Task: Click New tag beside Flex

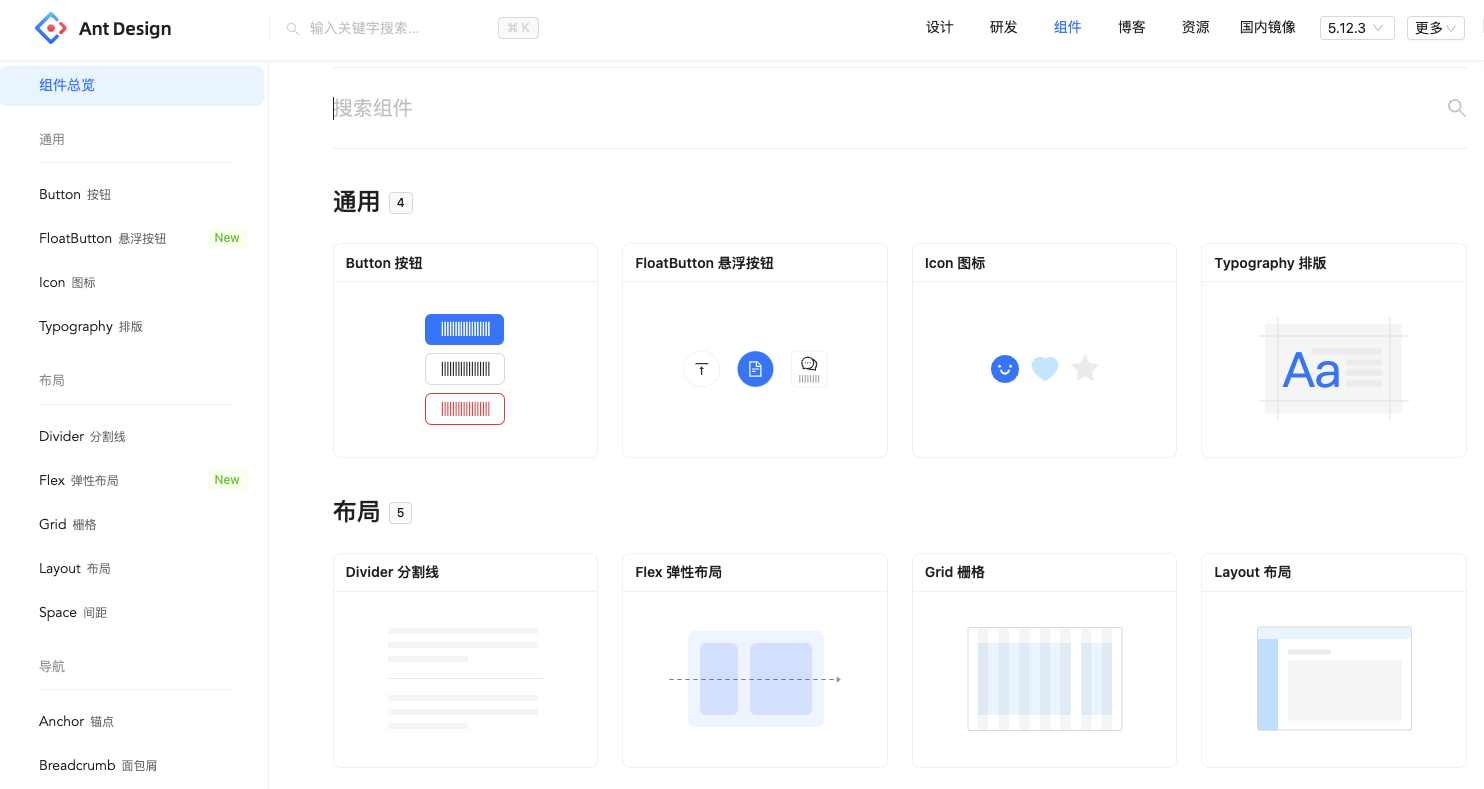Action: [x=227, y=480]
